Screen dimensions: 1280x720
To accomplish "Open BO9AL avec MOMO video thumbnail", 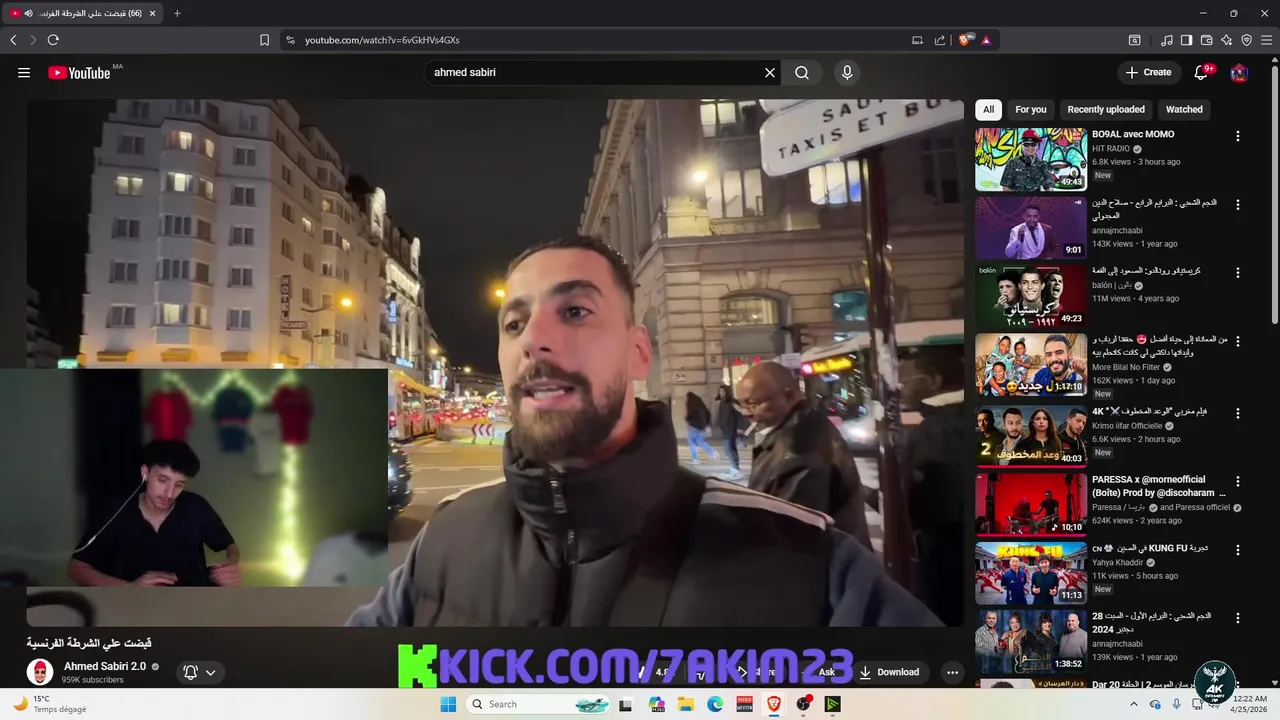I will pos(1031,159).
